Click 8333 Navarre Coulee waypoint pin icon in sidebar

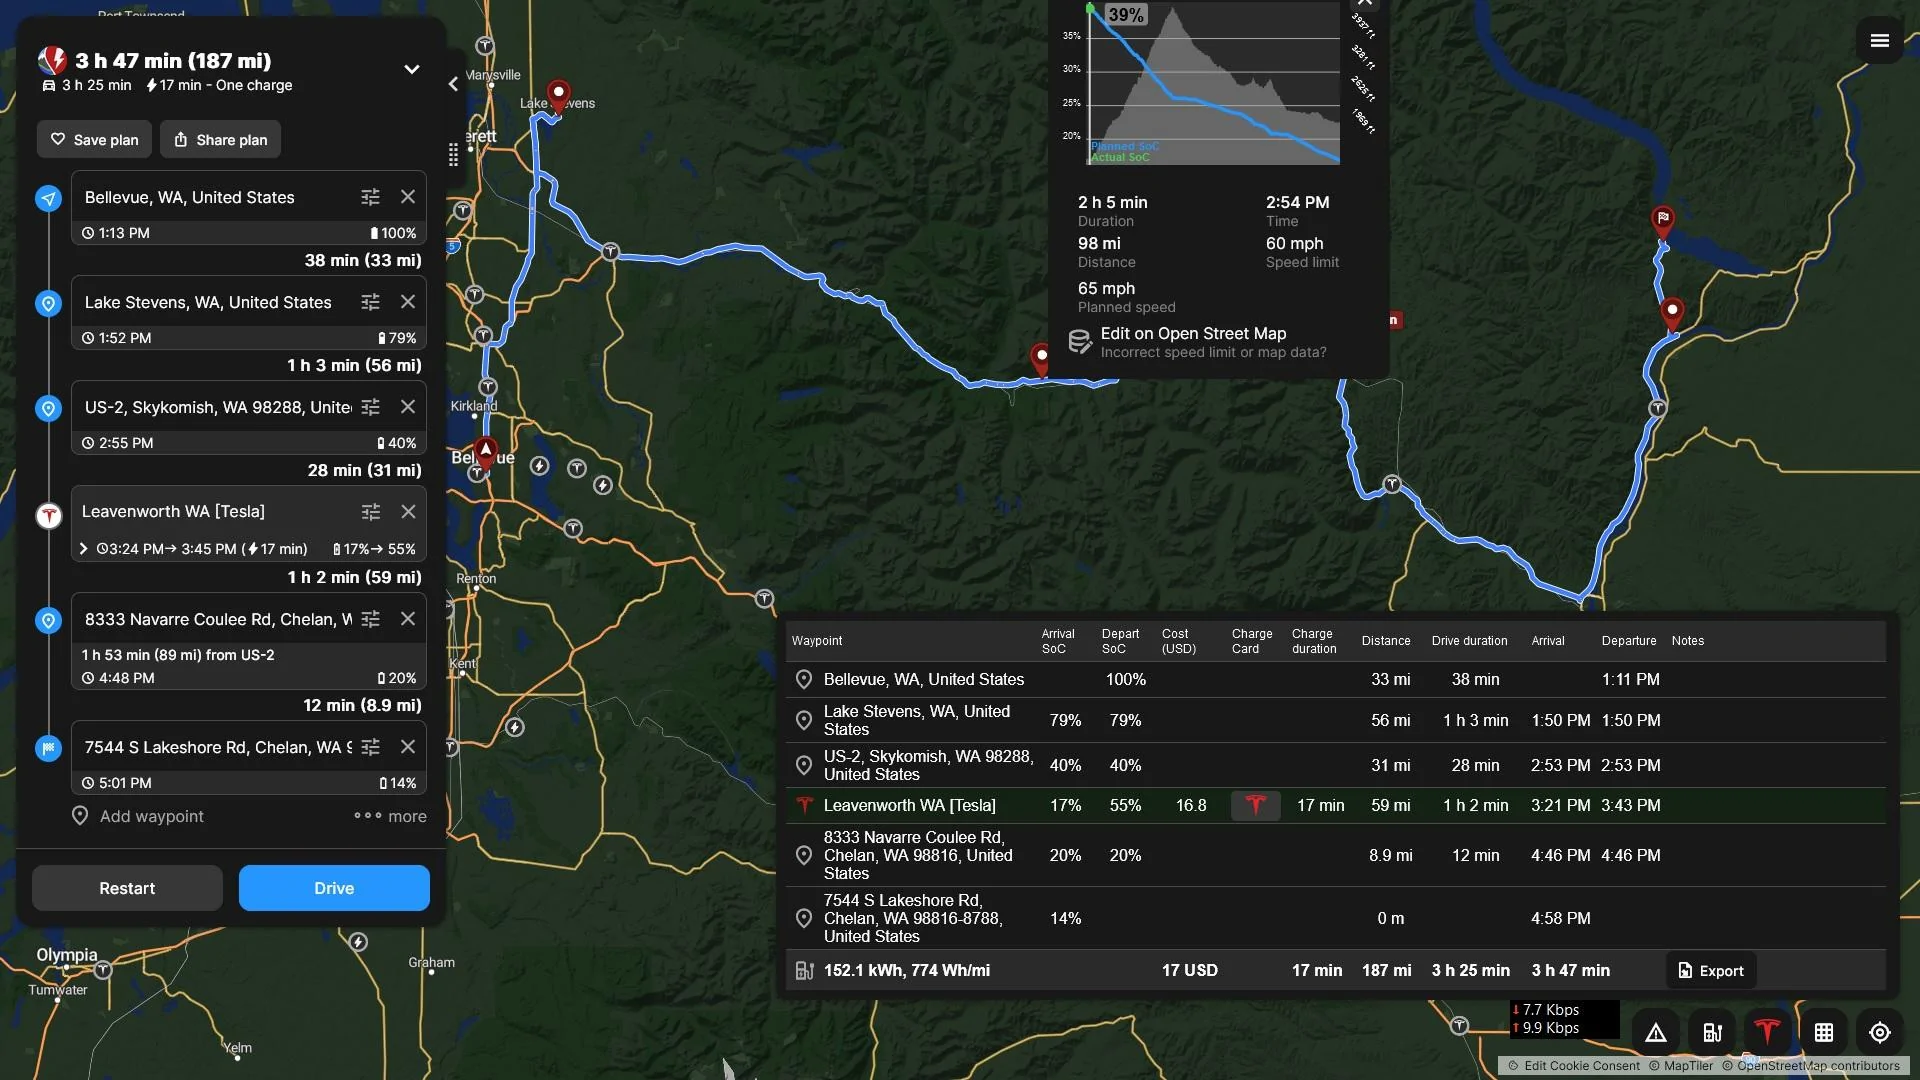(x=48, y=620)
